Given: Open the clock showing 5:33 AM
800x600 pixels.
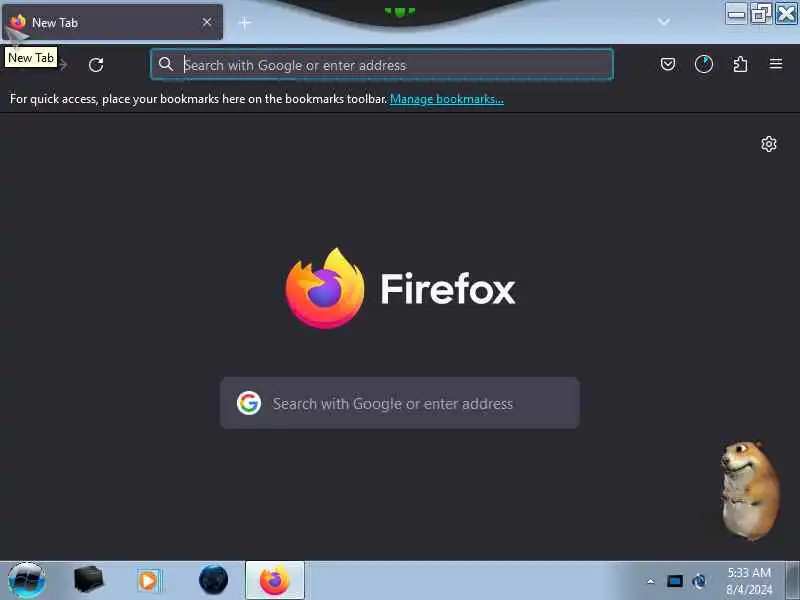Looking at the screenshot, I should pos(749,581).
